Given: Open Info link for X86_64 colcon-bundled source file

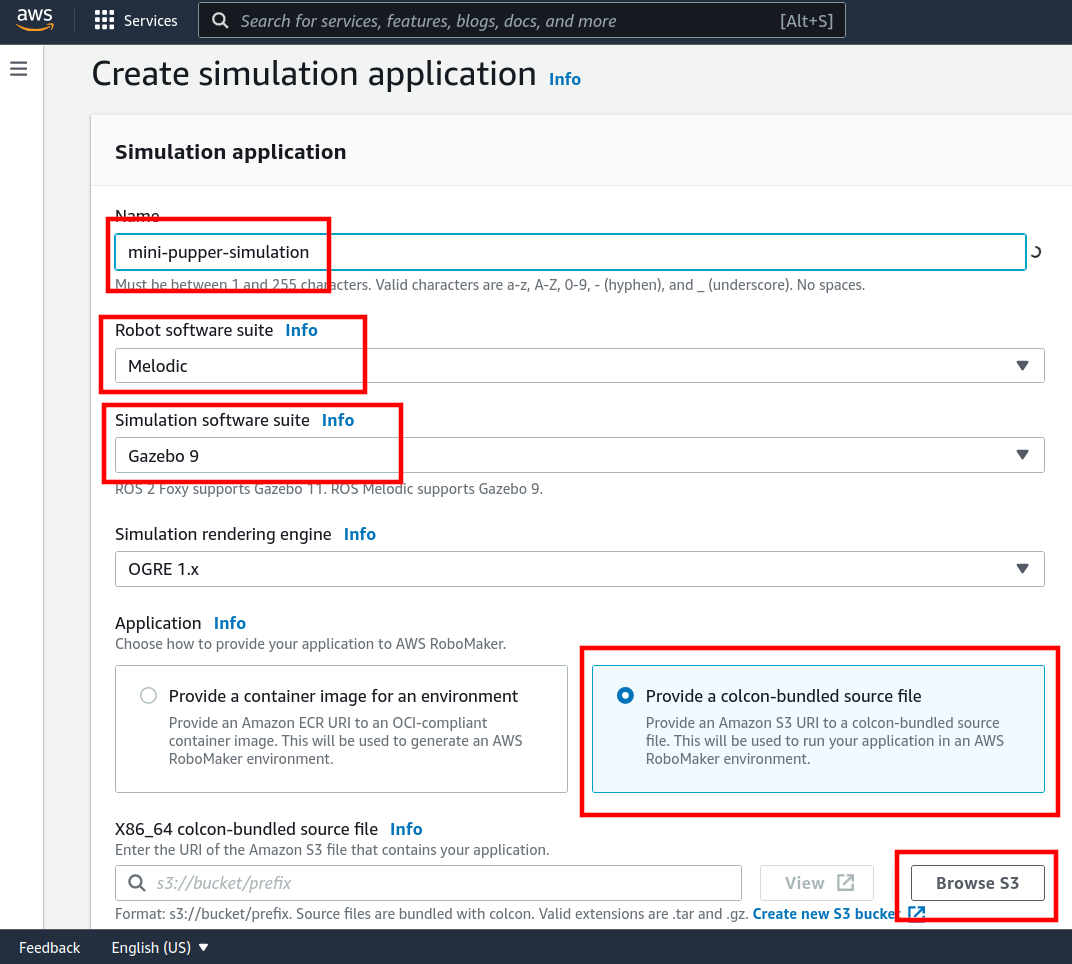Looking at the screenshot, I should pos(406,829).
